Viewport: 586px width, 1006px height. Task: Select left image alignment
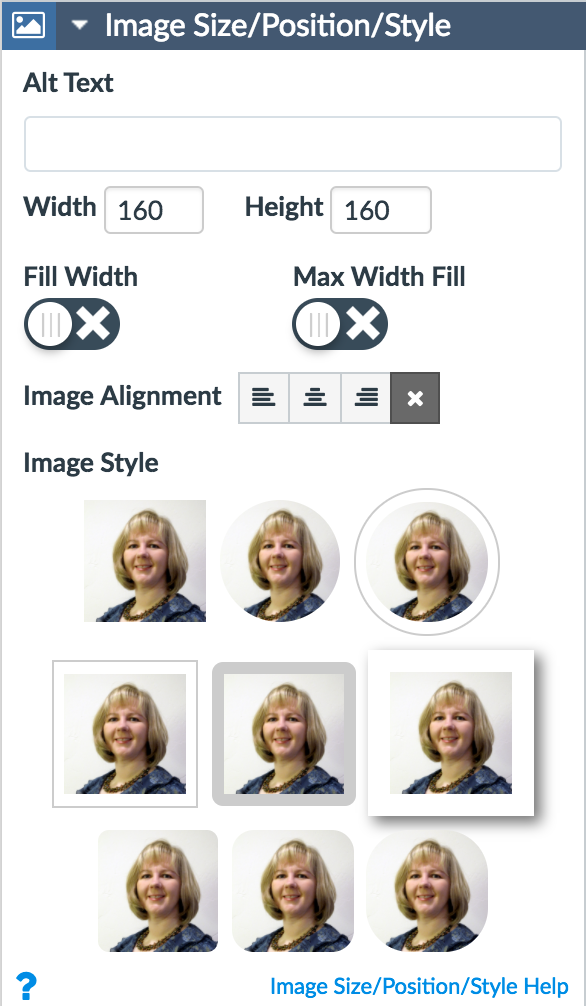tap(263, 397)
